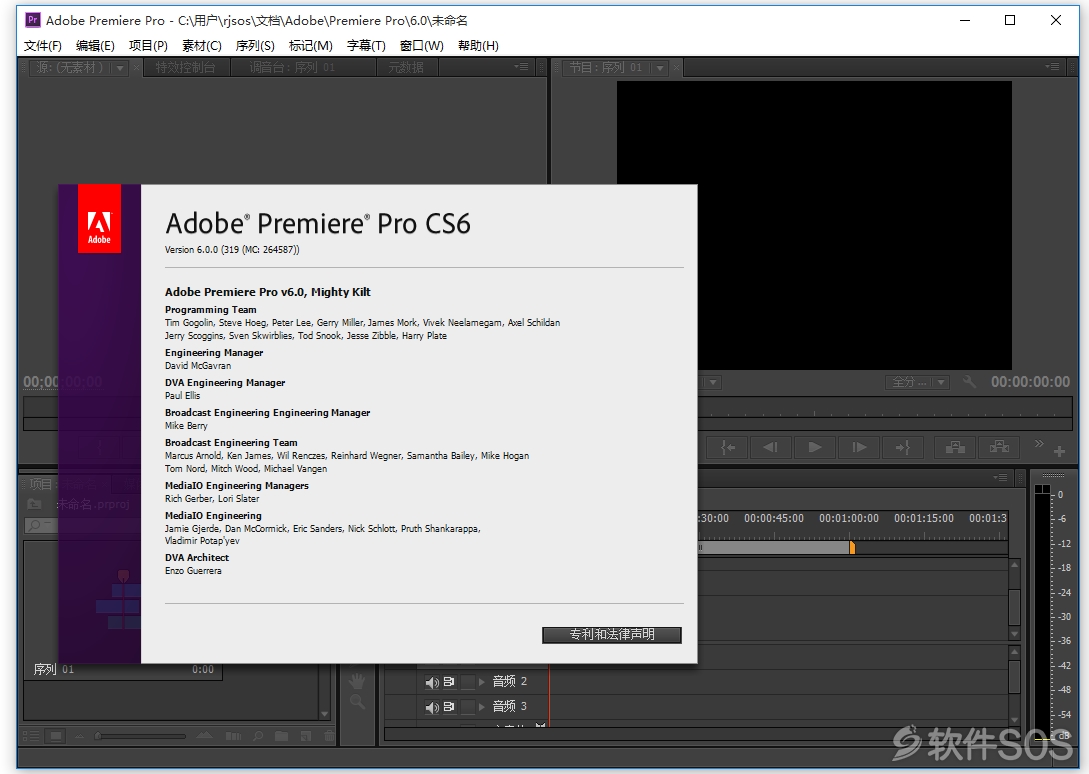Click the trash Clear icon in Project panel
This screenshot has width=1089, height=774.
point(329,736)
